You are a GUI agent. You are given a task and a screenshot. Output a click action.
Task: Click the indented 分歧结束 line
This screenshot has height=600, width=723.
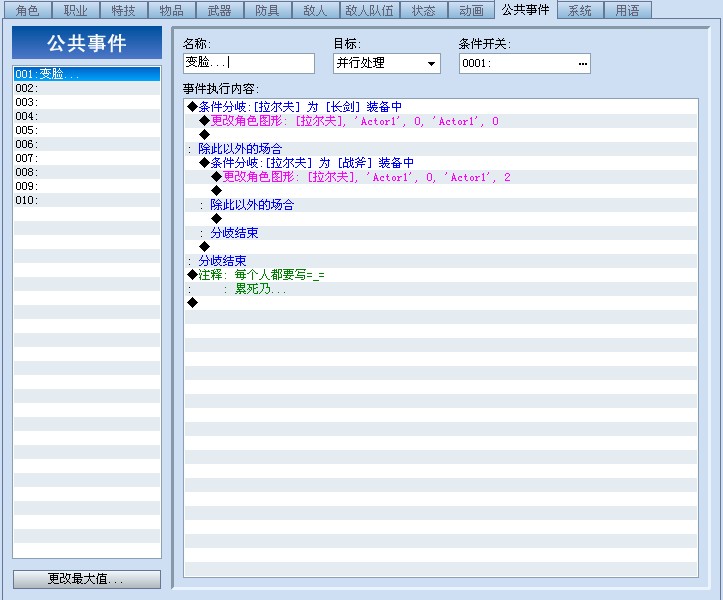pyautogui.click(x=441, y=233)
